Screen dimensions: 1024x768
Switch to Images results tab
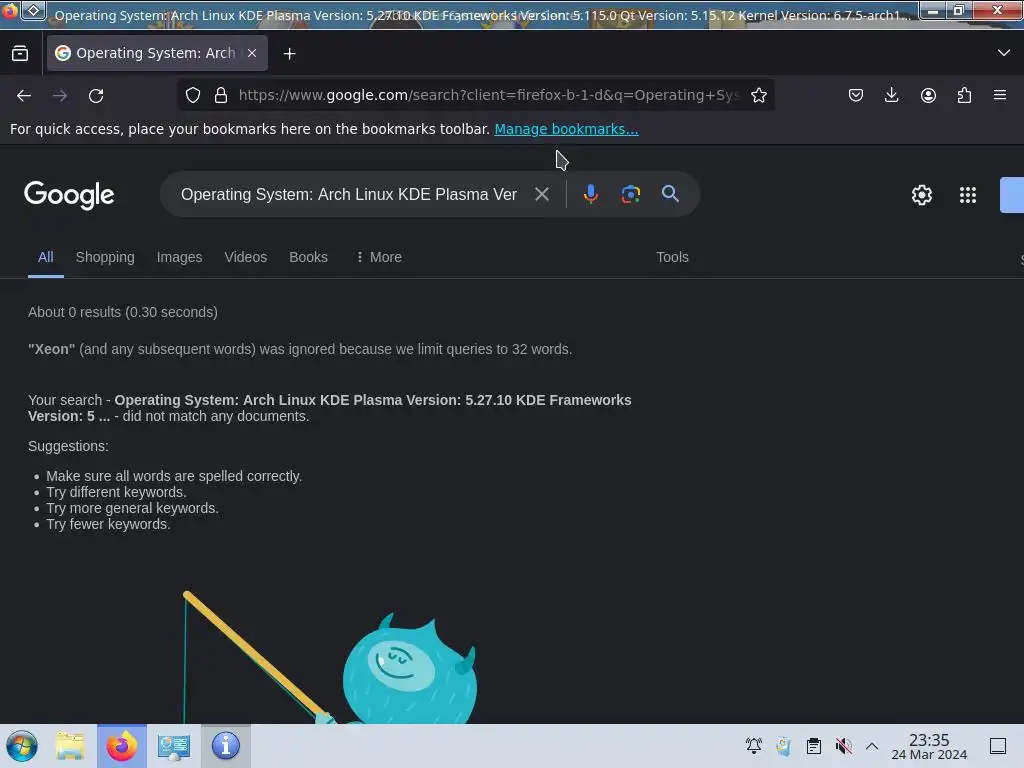pos(180,257)
